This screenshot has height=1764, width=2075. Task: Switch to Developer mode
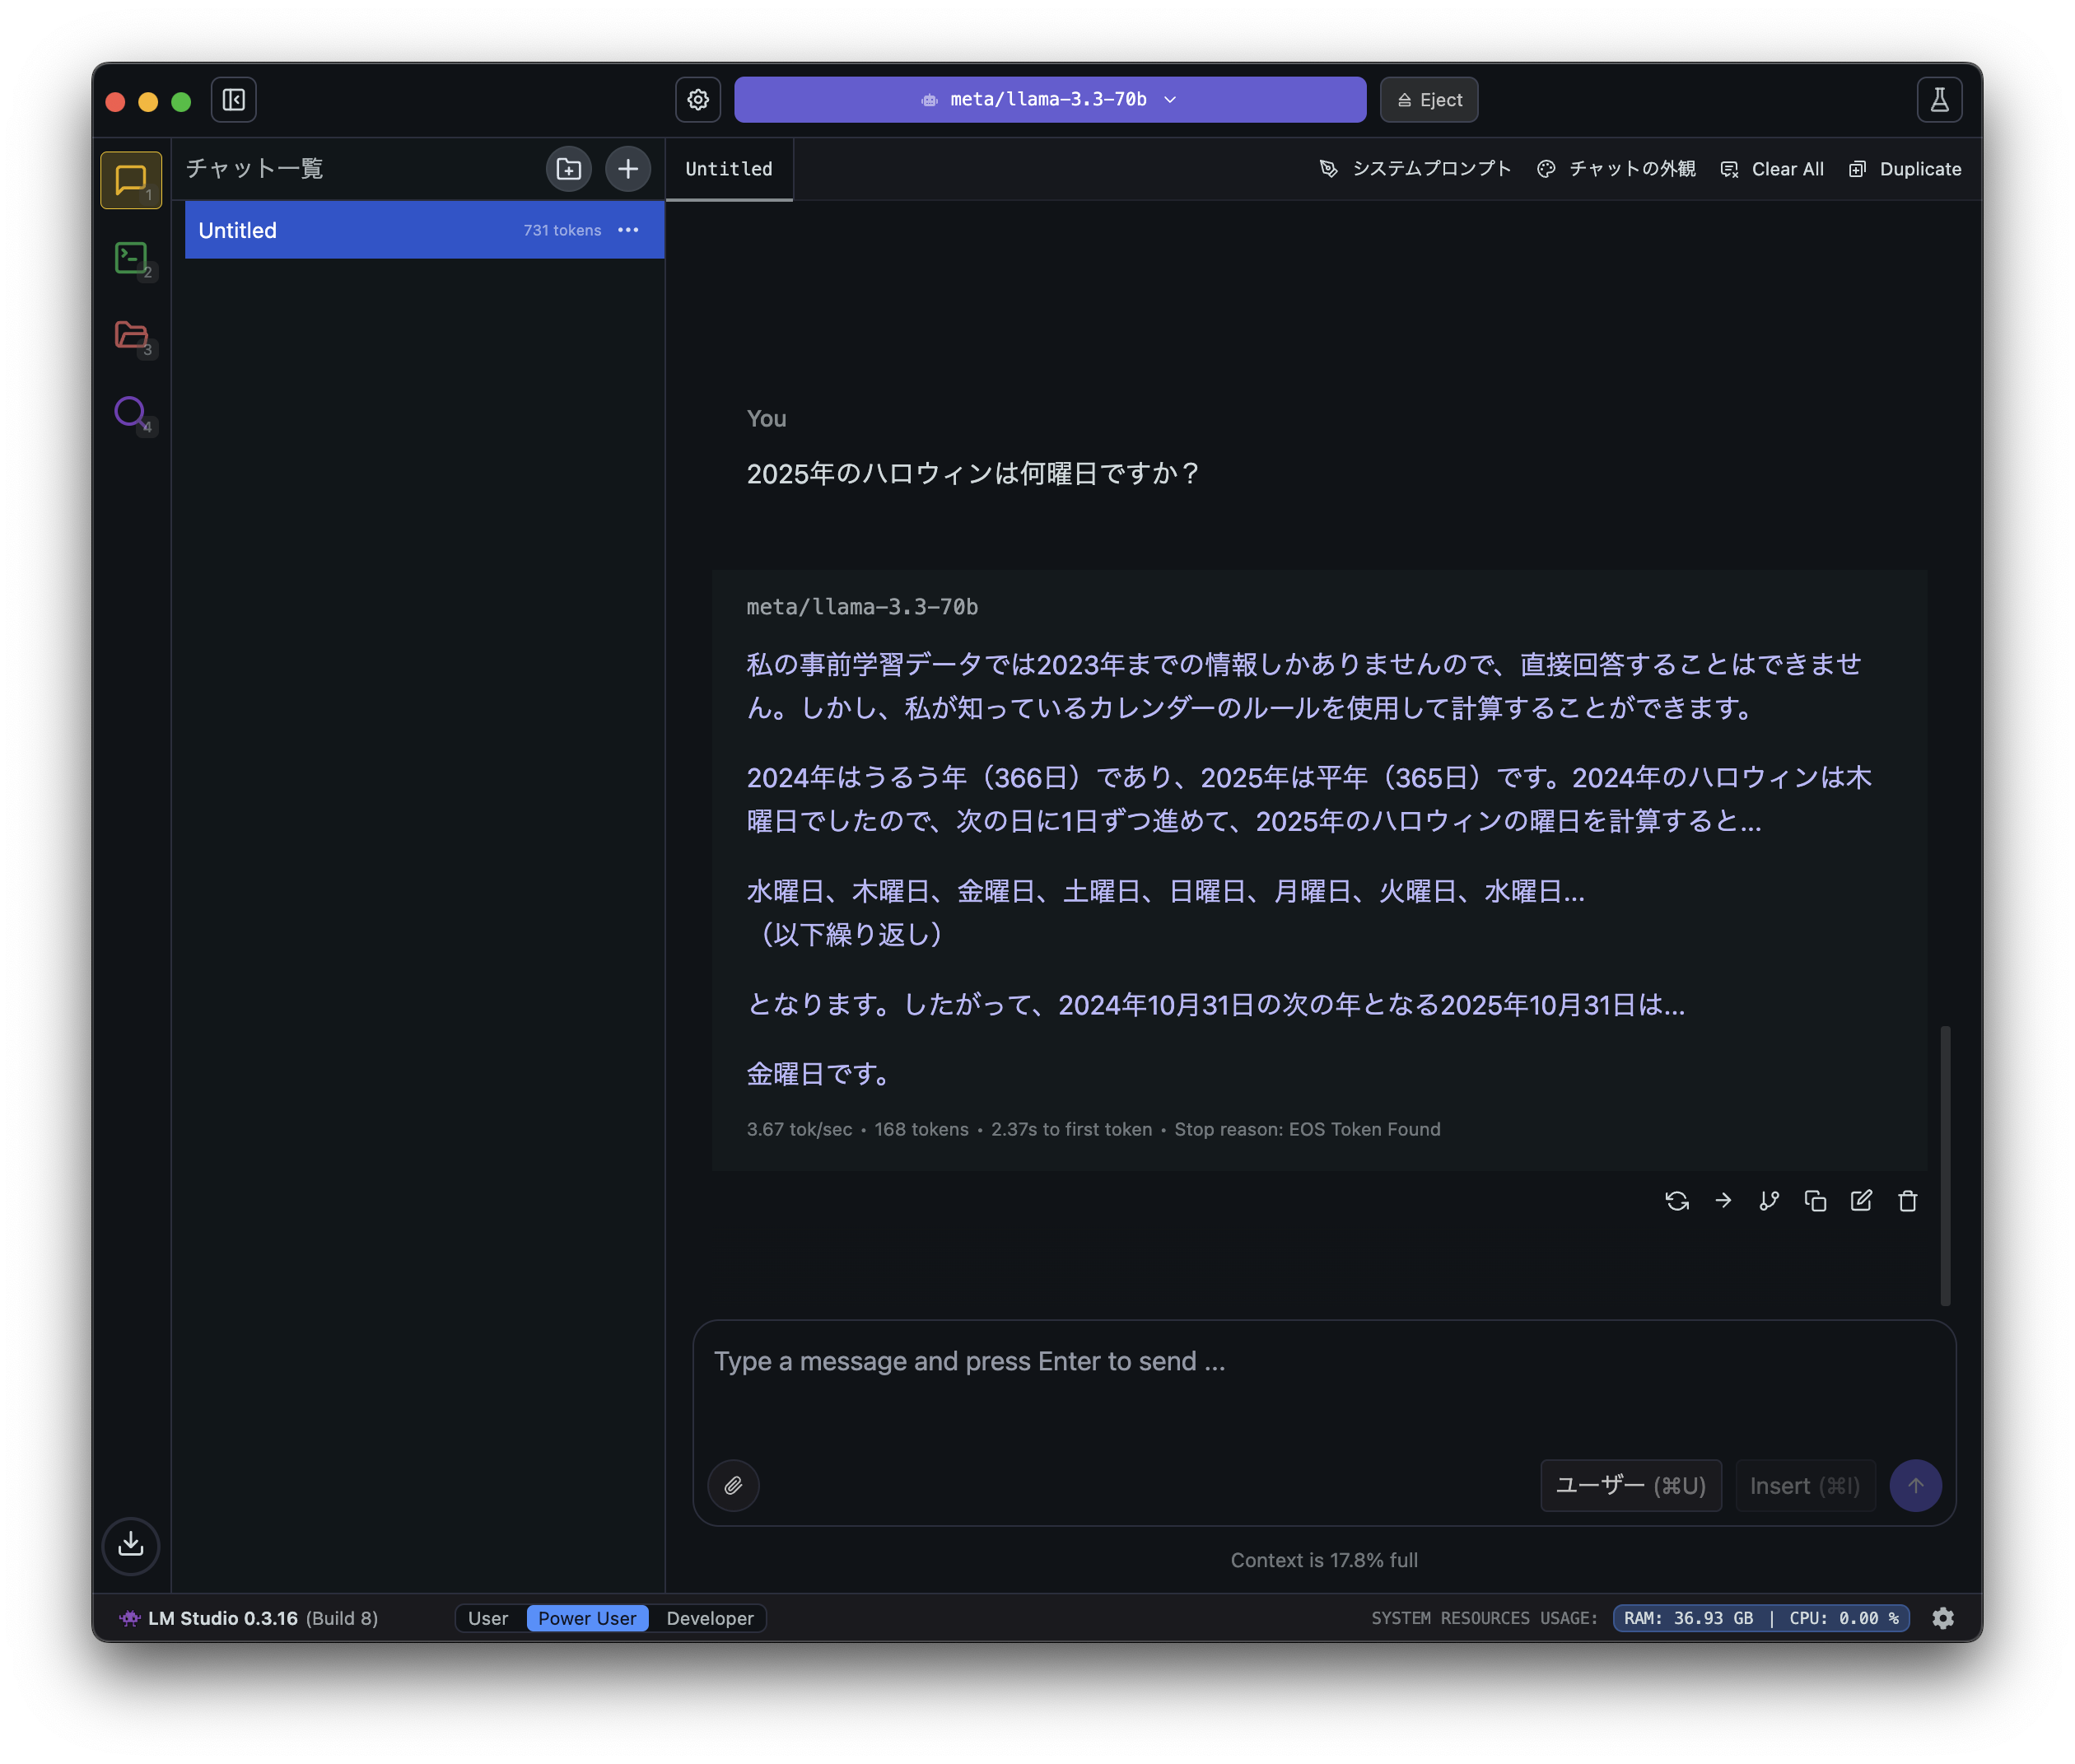click(709, 1617)
